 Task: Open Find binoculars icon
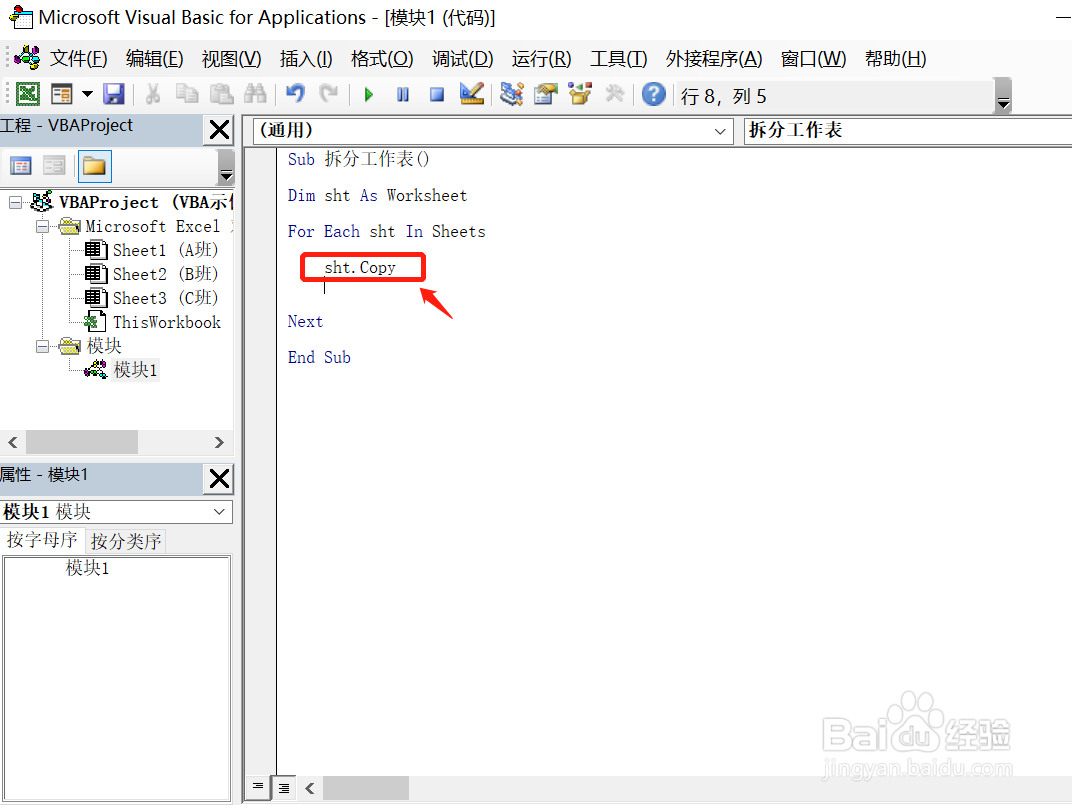[255, 94]
